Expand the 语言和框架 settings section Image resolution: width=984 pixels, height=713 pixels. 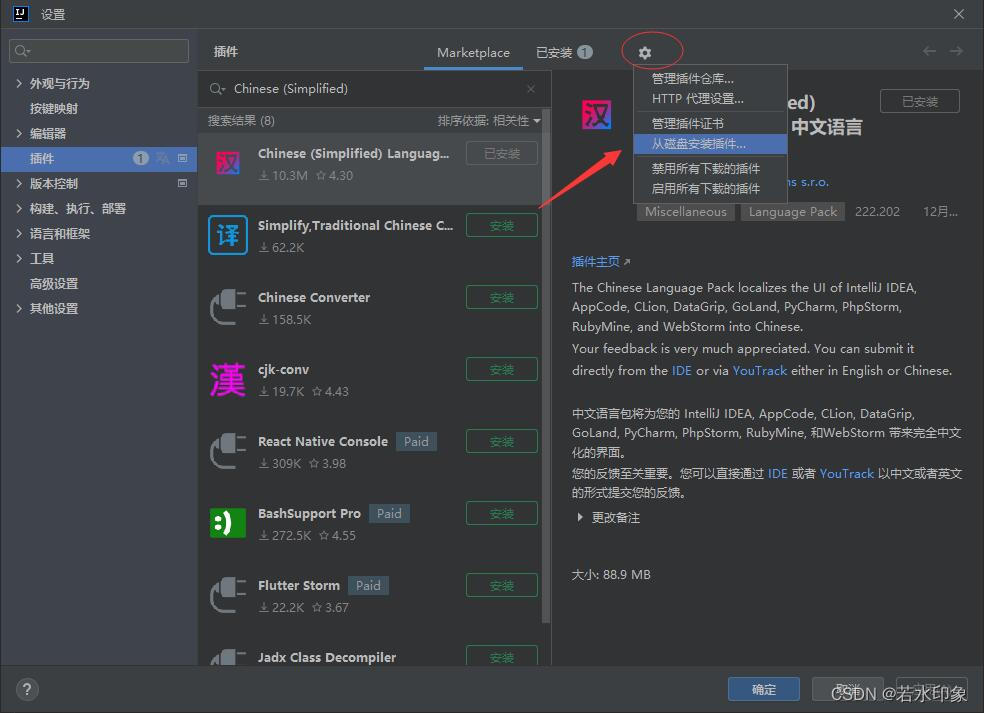(19, 233)
